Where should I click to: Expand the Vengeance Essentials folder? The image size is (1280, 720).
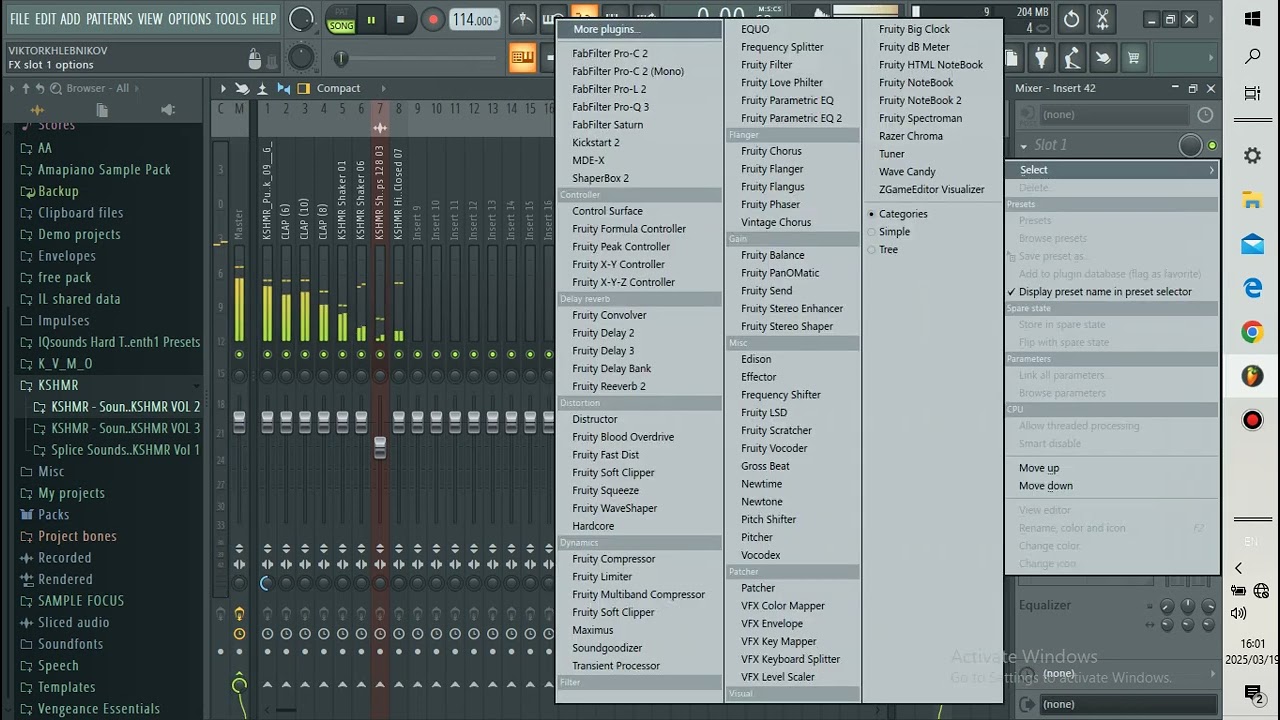98,708
